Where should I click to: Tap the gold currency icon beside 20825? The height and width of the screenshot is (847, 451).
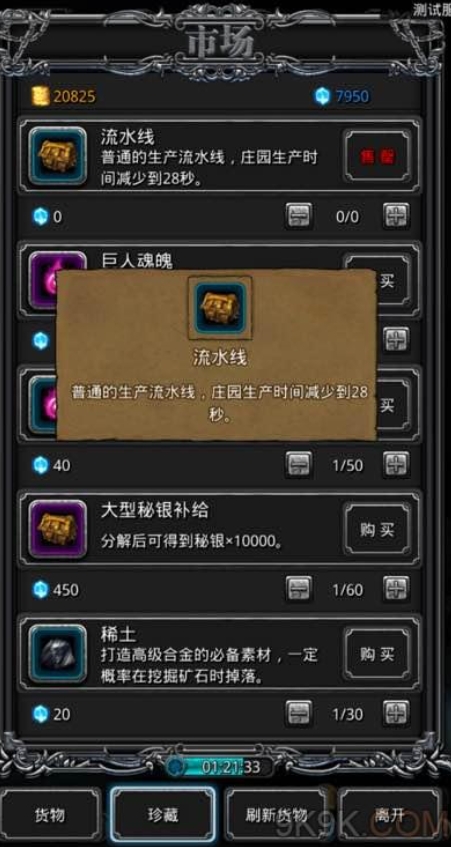40,96
